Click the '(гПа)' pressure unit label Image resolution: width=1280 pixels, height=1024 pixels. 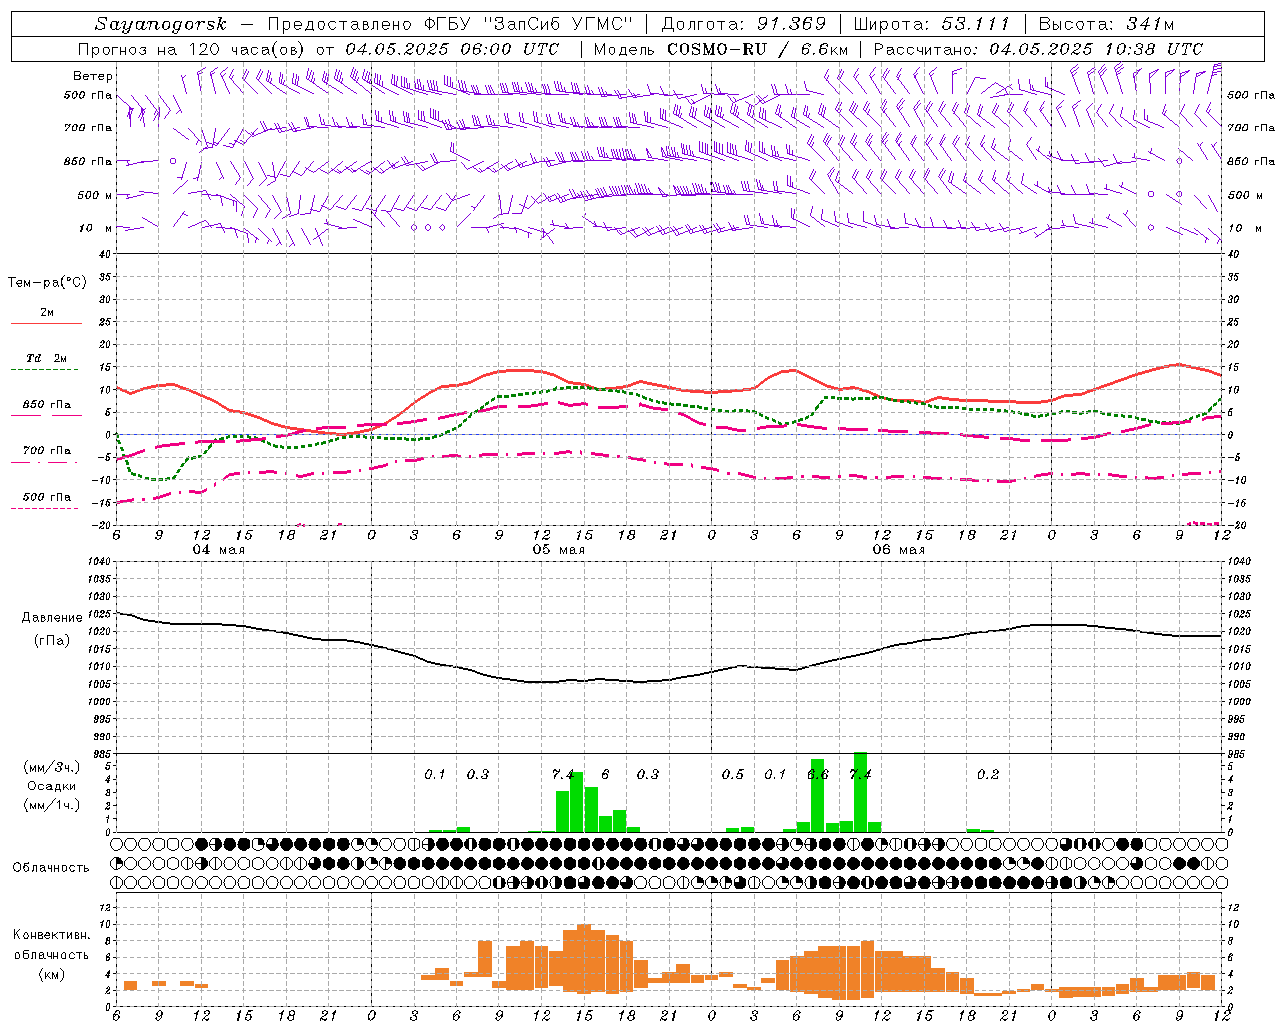tap(51, 641)
